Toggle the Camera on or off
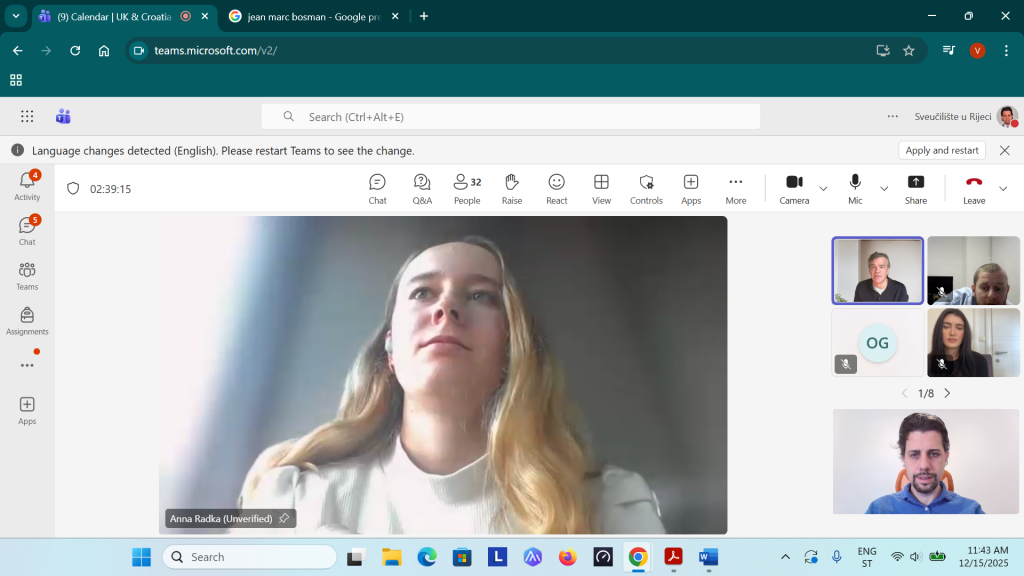 794,187
